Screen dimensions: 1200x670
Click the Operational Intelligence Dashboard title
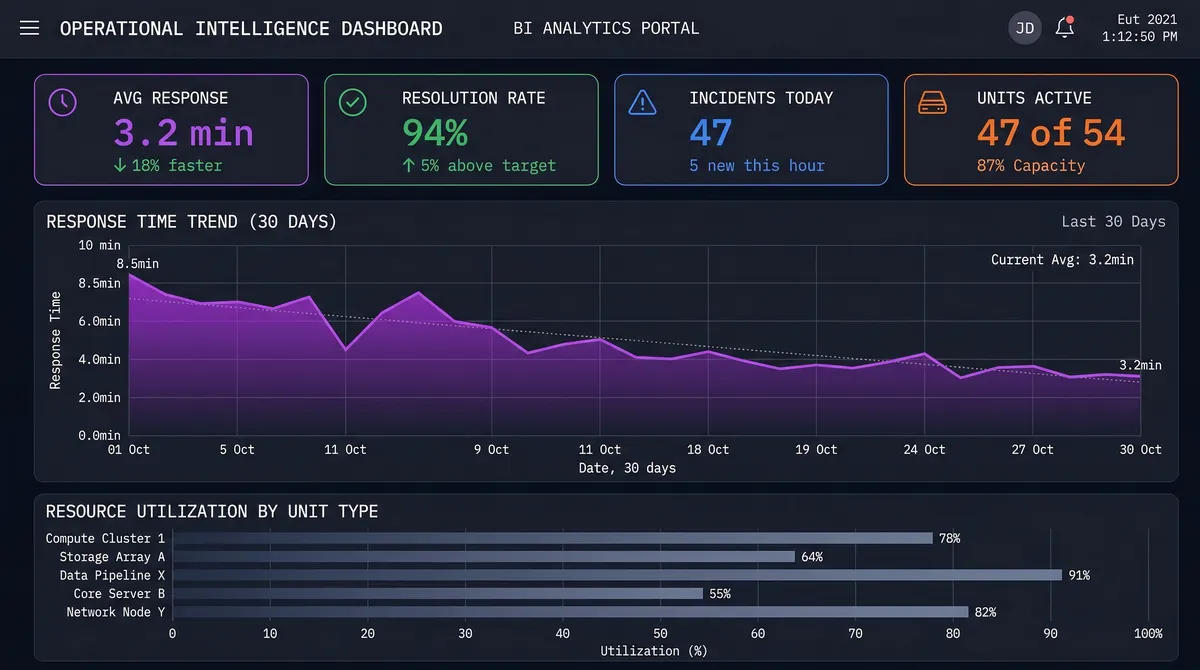[252, 28]
